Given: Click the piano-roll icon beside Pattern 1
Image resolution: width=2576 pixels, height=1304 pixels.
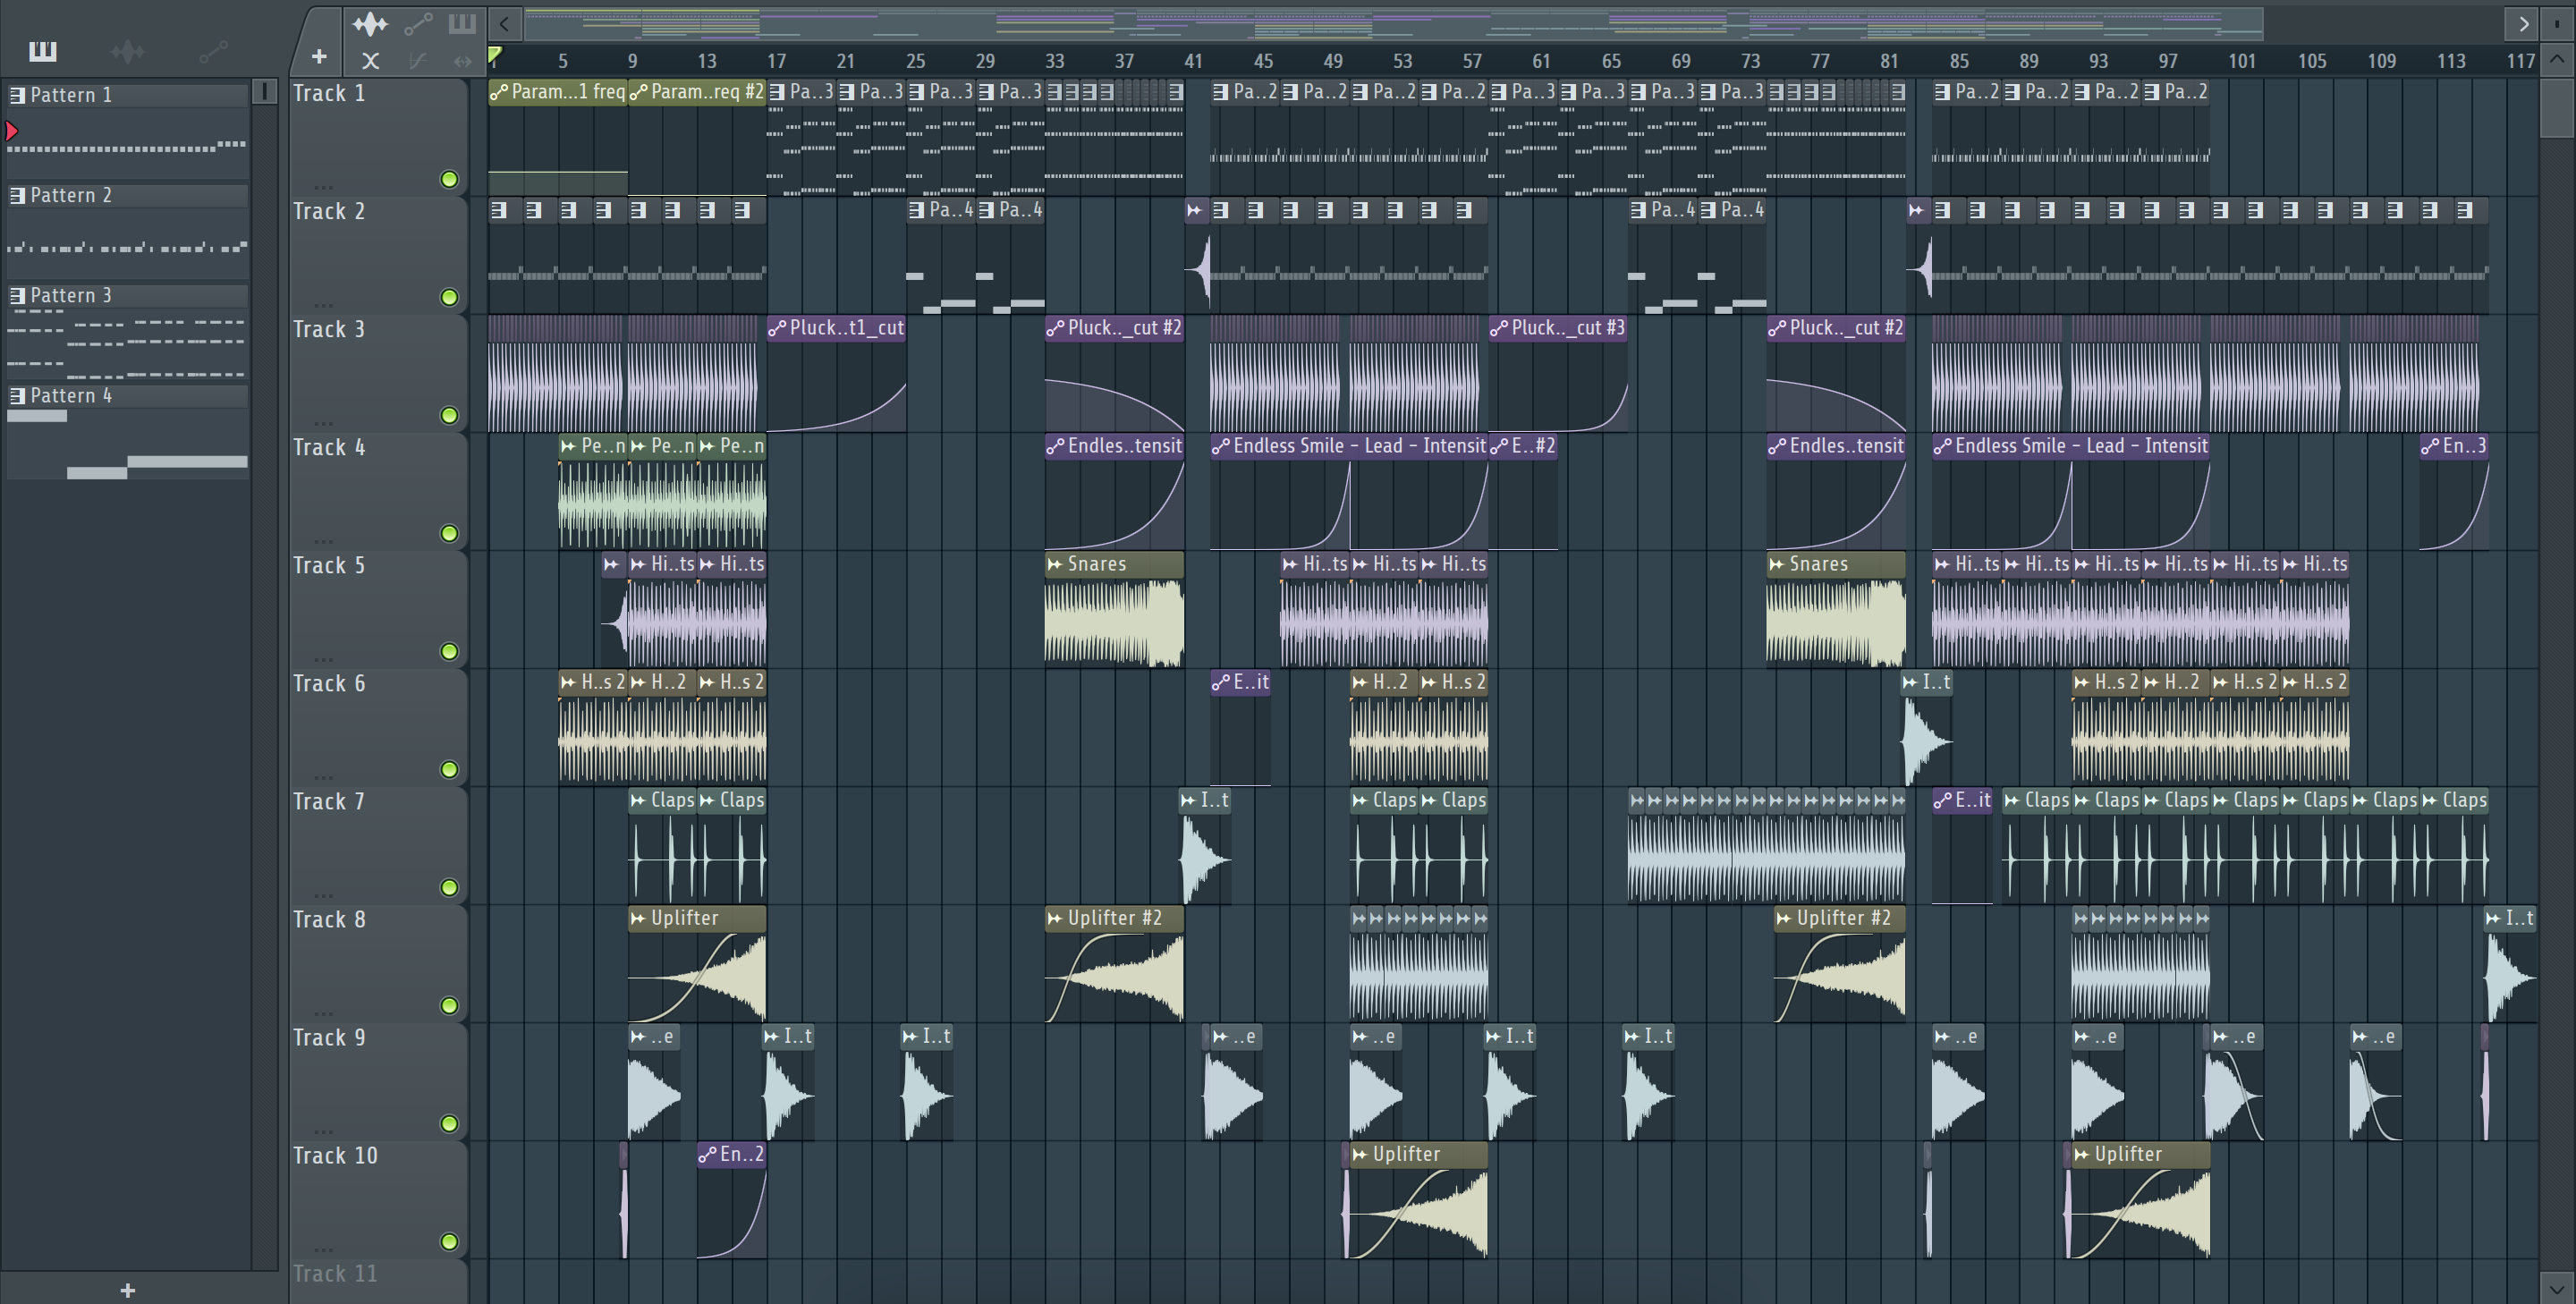Looking at the screenshot, I should click(x=17, y=95).
